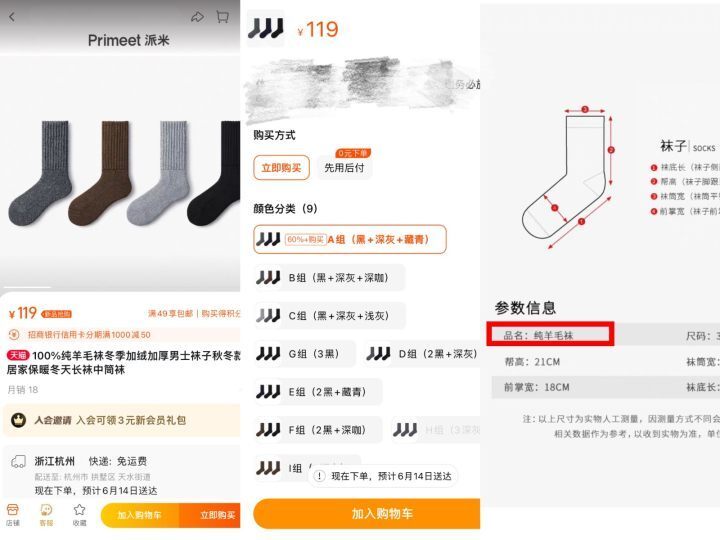The height and width of the screenshot is (540, 720).
Task: Open the 招商银行信用卡分期 promotion link
Action: pos(89,335)
